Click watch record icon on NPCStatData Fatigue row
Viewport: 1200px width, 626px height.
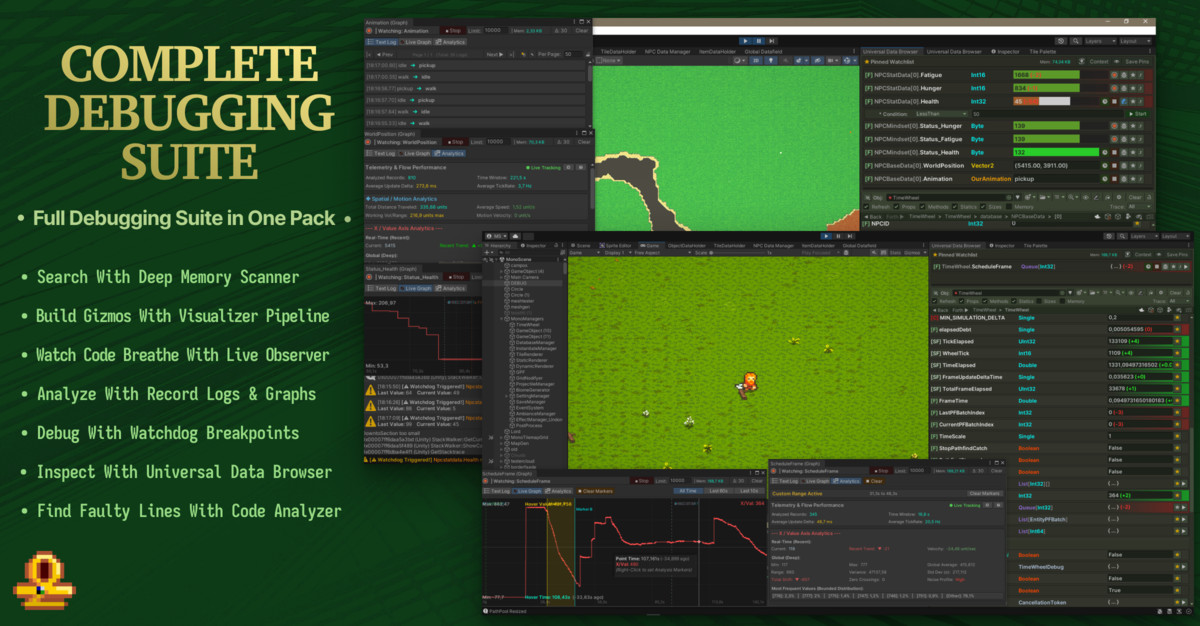(x=1114, y=75)
